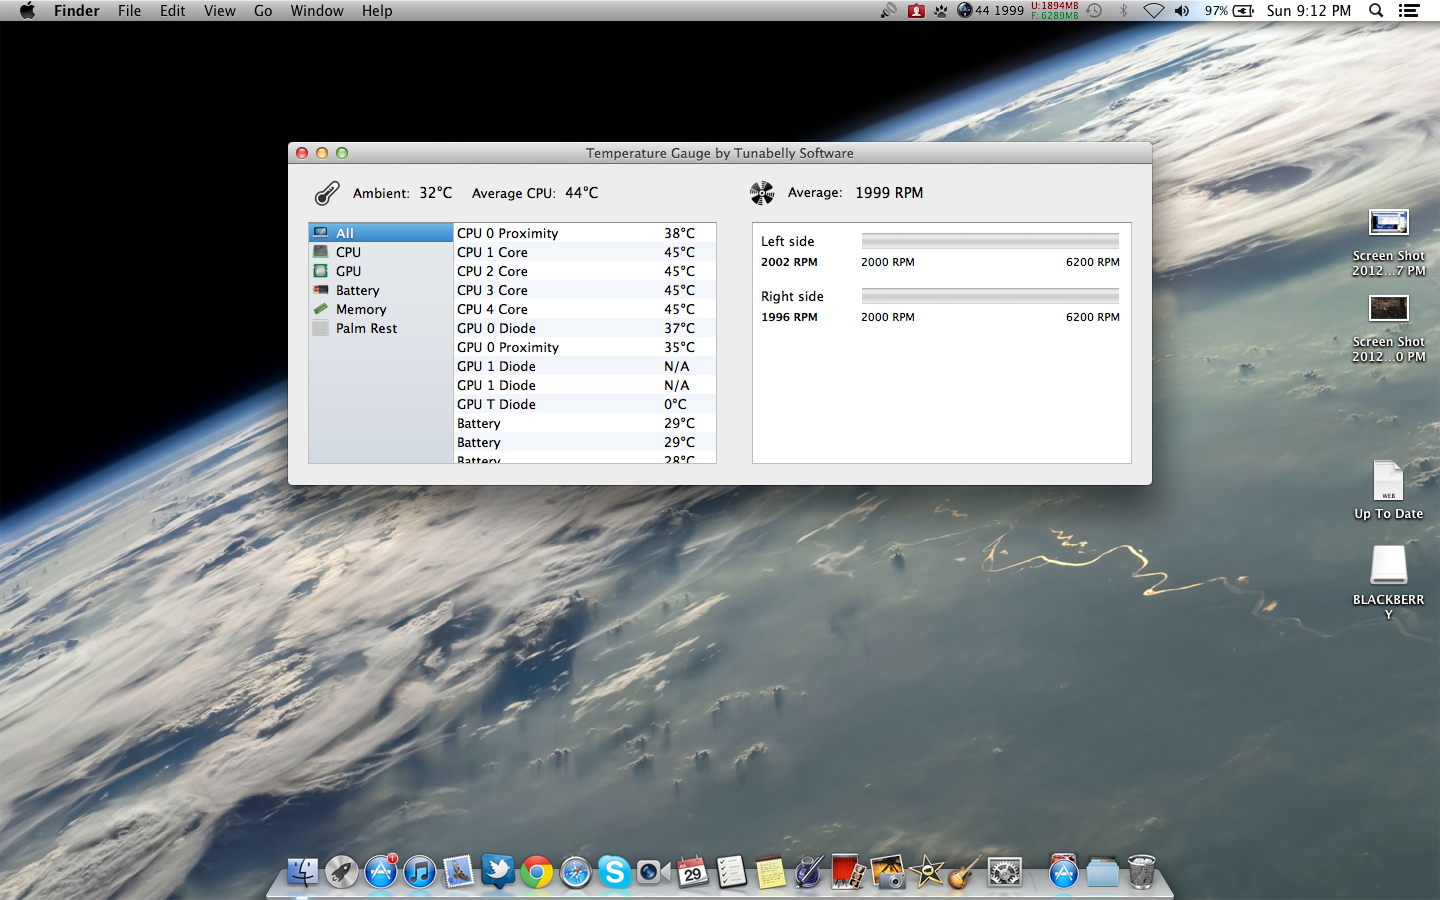Open the Go menu
1440x900 pixels.
tap(263, 11)
